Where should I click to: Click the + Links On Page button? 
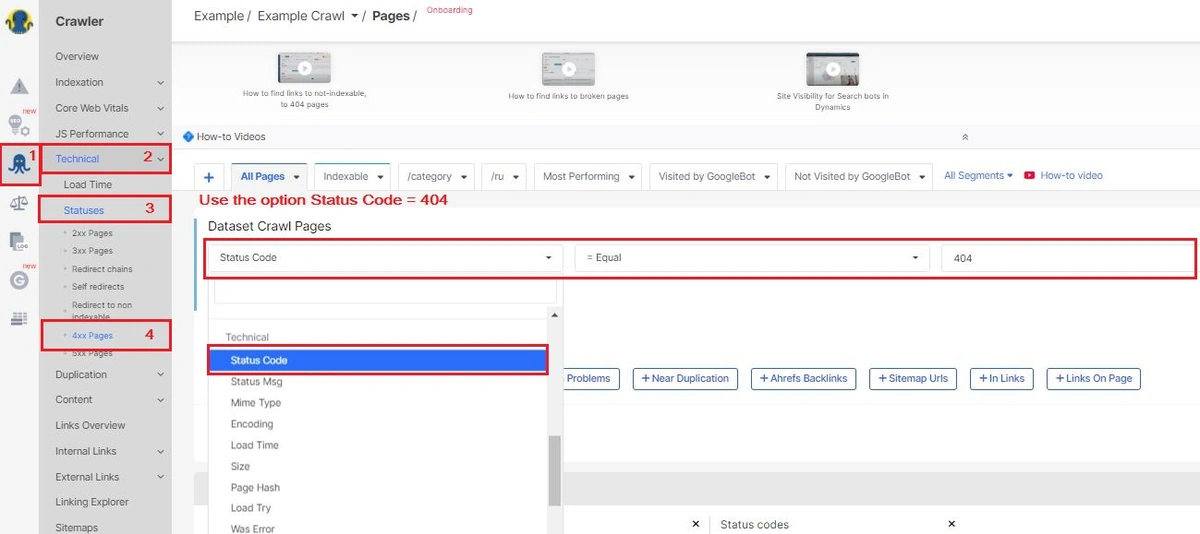(1094, 379)
